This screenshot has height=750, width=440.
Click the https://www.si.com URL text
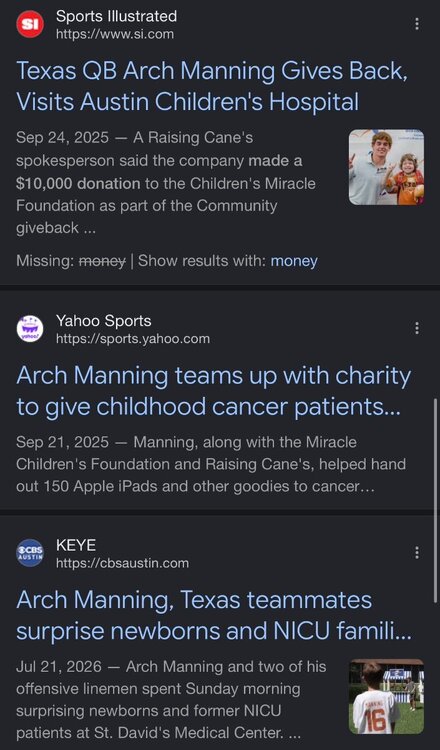coord(115,34)
